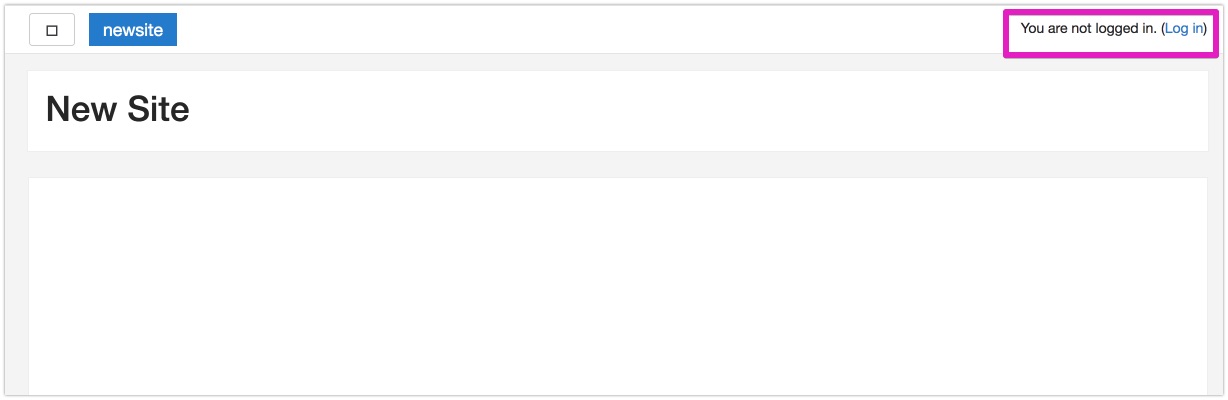Image resolution: width=1228 pixels, height=400 pixels.
Task: Go to the newsite home page
Action: point(133,30)
